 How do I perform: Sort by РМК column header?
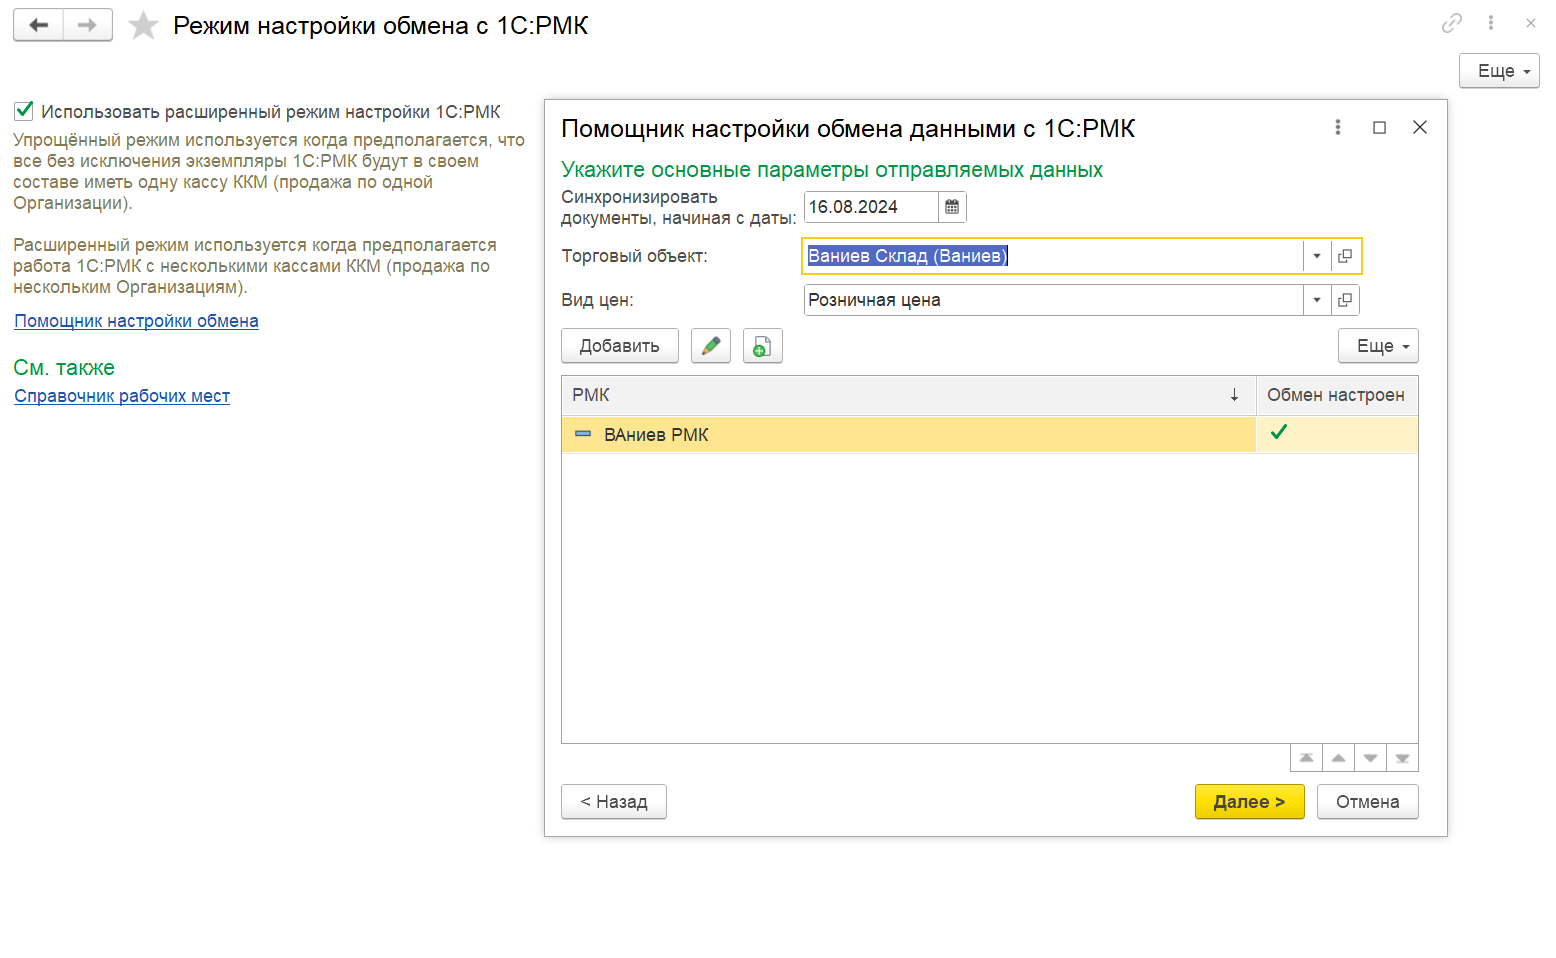908,395
